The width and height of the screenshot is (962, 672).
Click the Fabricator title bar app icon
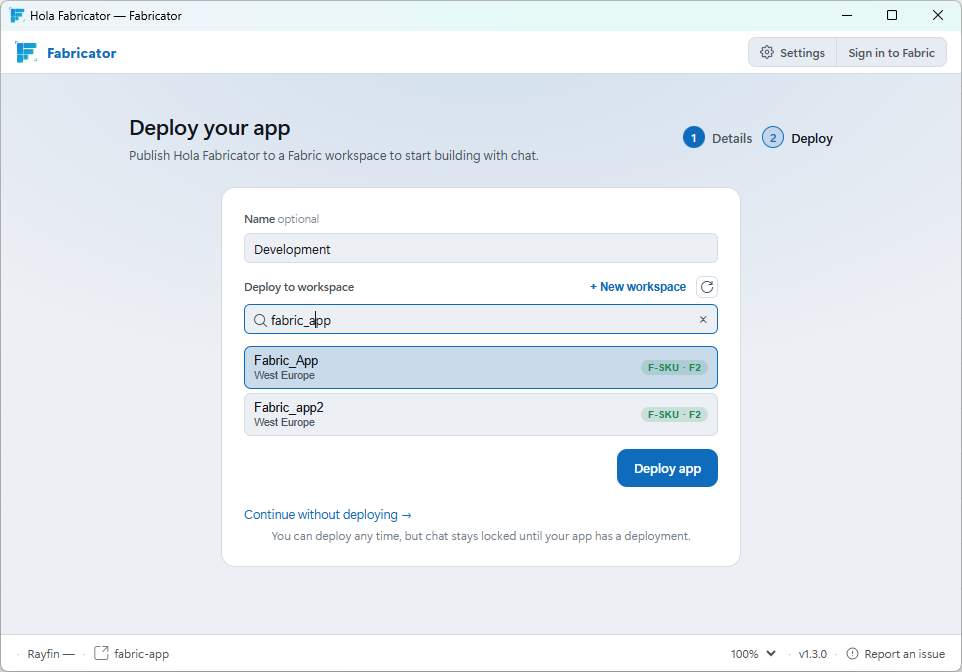(17, 15)
